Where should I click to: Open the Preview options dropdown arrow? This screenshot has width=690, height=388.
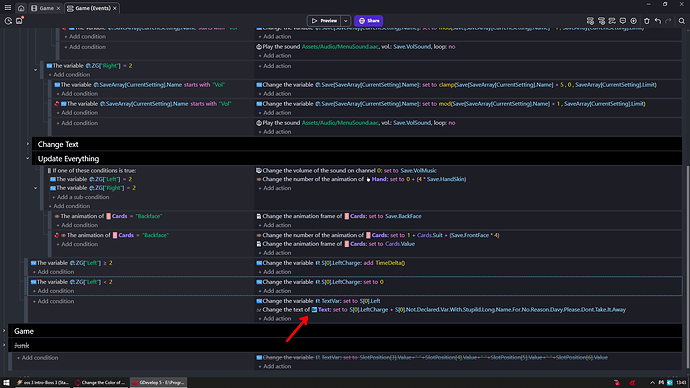point(346,21)
